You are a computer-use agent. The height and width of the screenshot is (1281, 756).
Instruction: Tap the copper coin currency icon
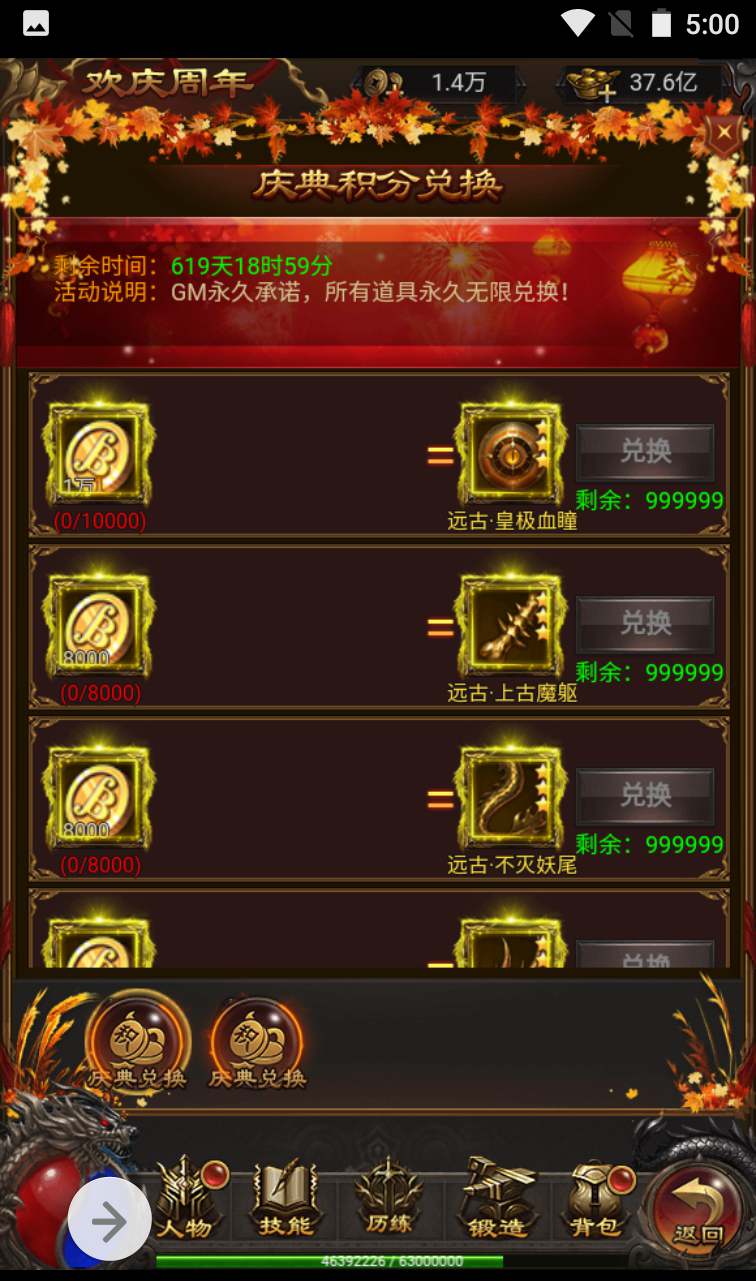[x=381, y=82]
